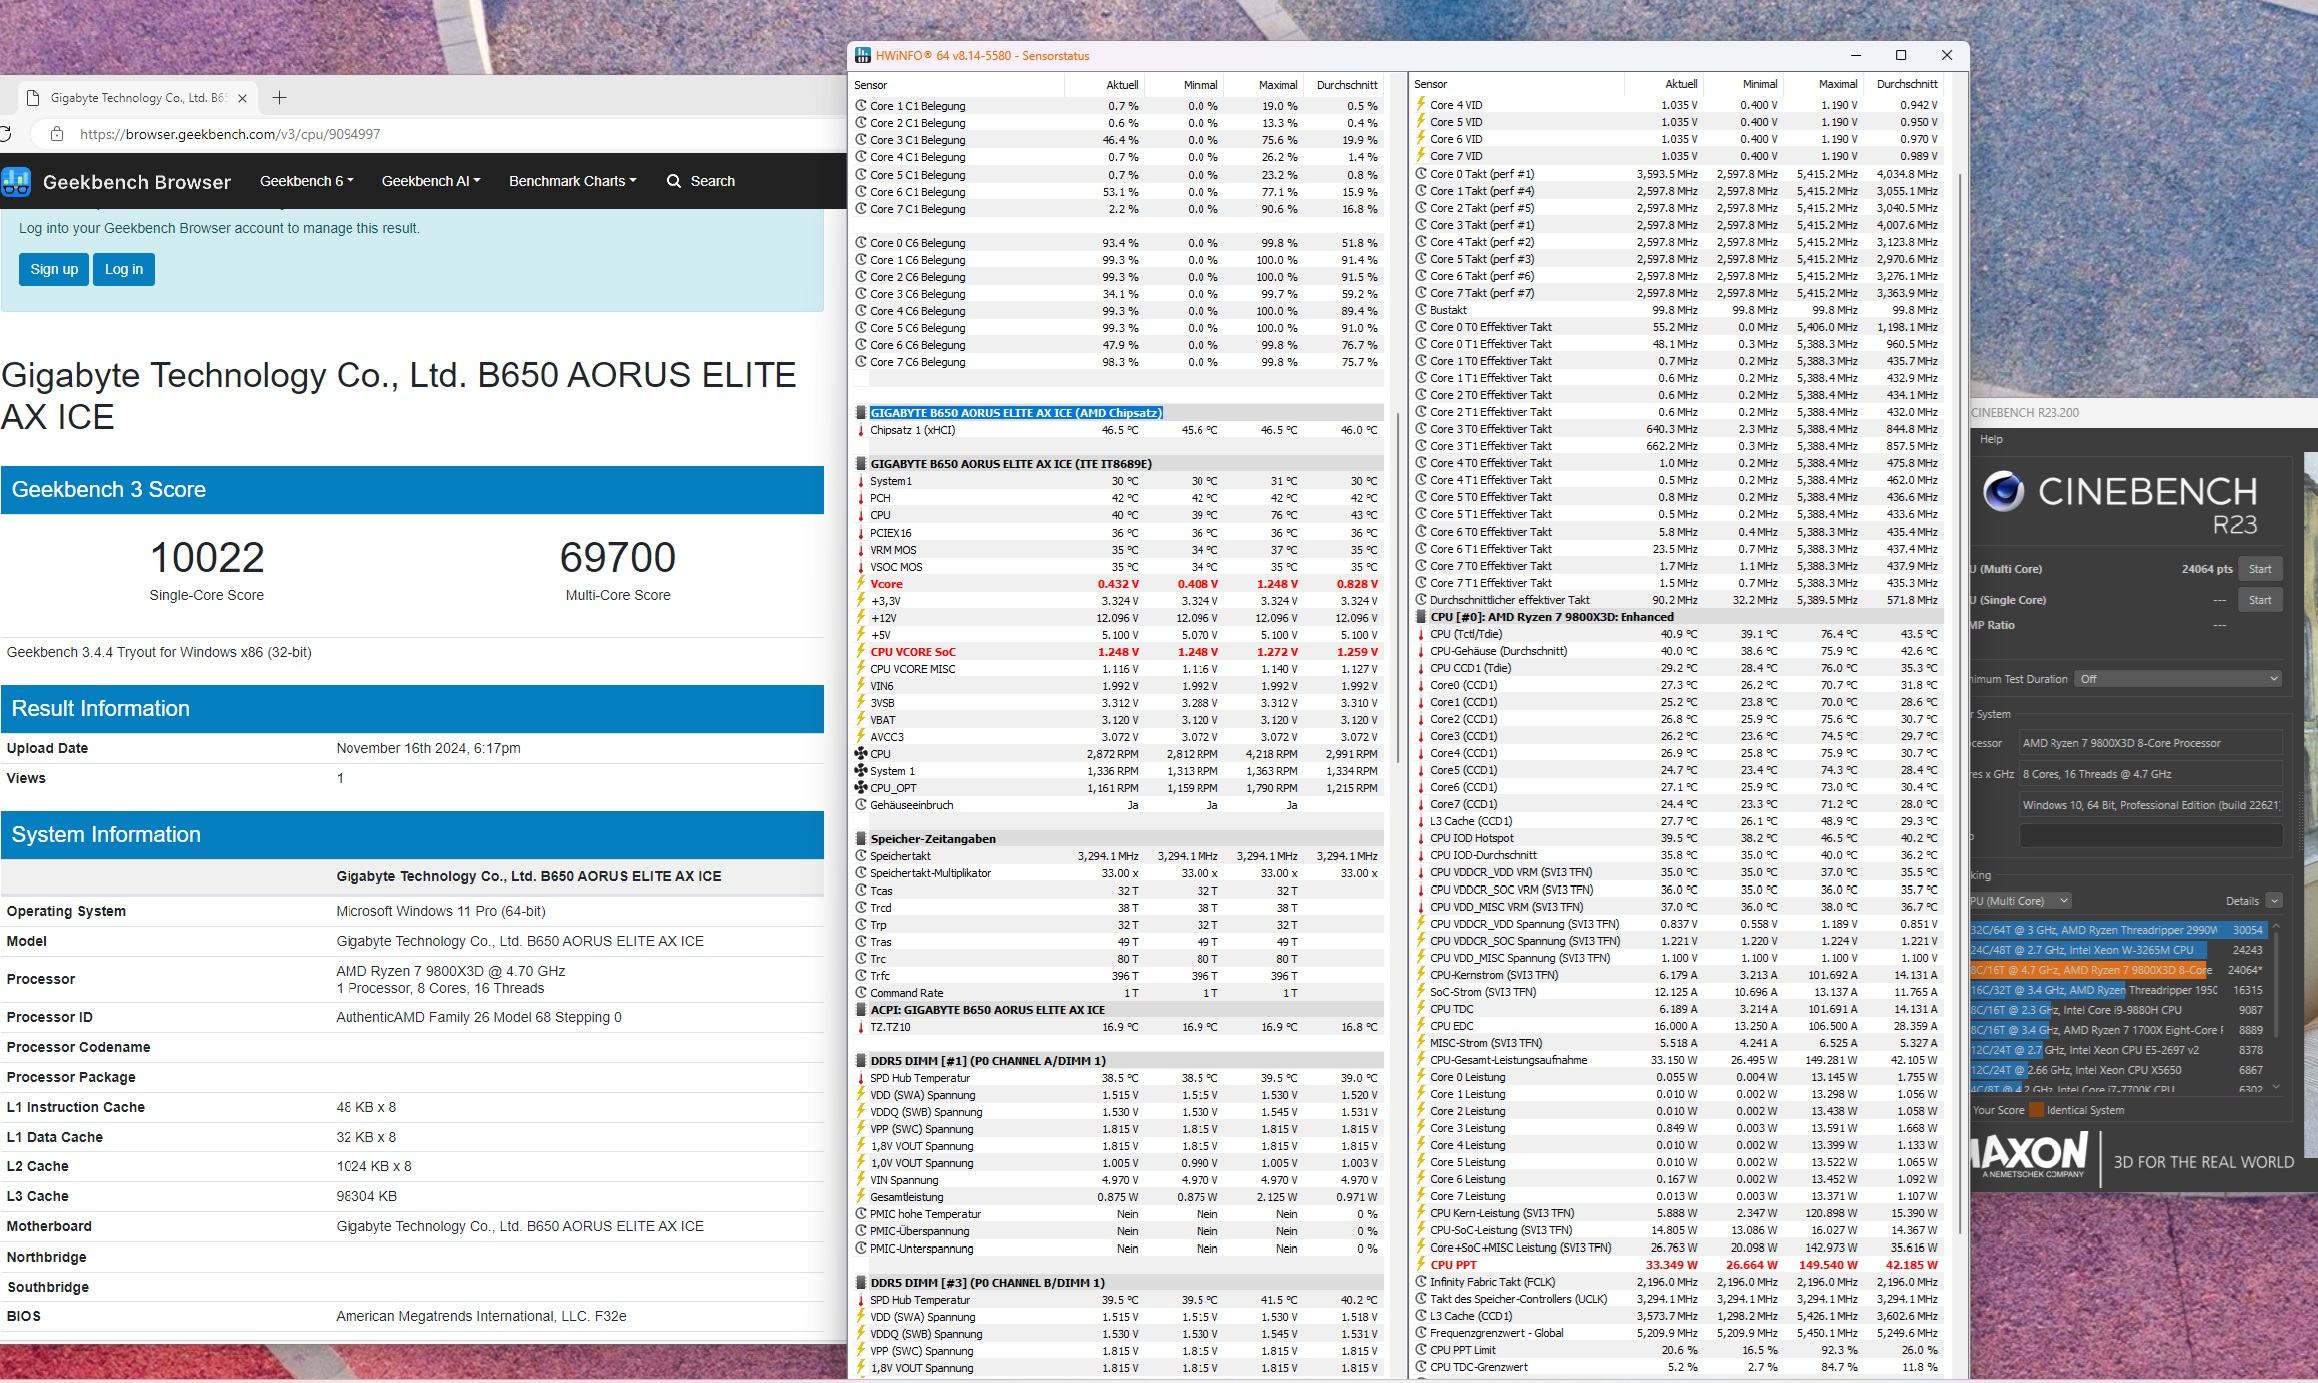Viewport: 2318px width, 1383px height.
Task: Open the Help menu in Cinebench
Action: pyautogui.click(x=1991, y=439)
